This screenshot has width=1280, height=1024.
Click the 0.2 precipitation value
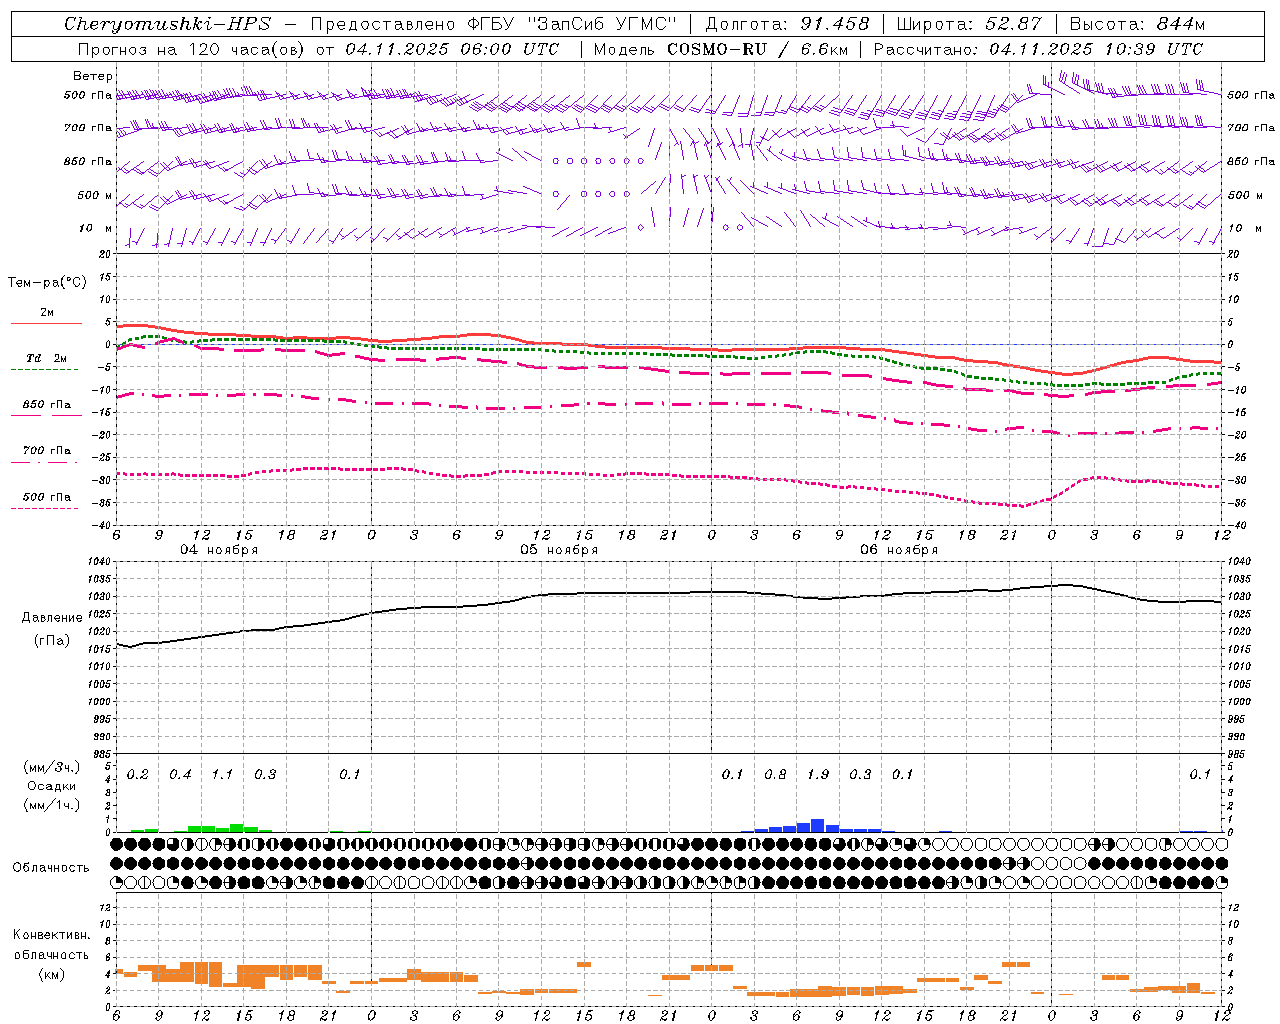click(x=138, y=775)
